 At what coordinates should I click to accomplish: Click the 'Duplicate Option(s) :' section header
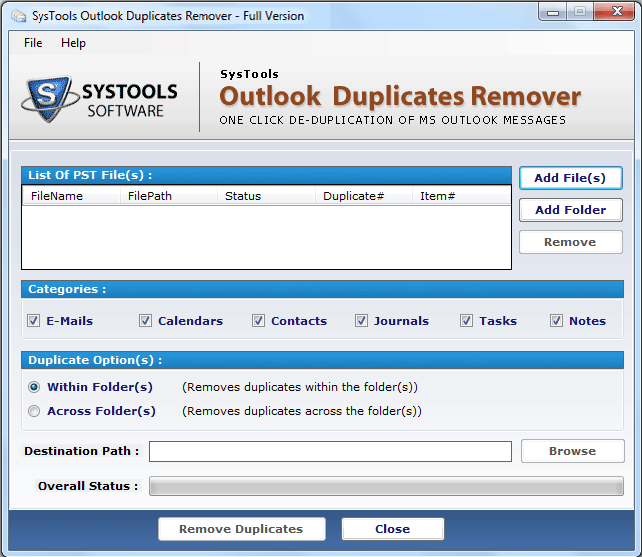[x=322, y=360]
